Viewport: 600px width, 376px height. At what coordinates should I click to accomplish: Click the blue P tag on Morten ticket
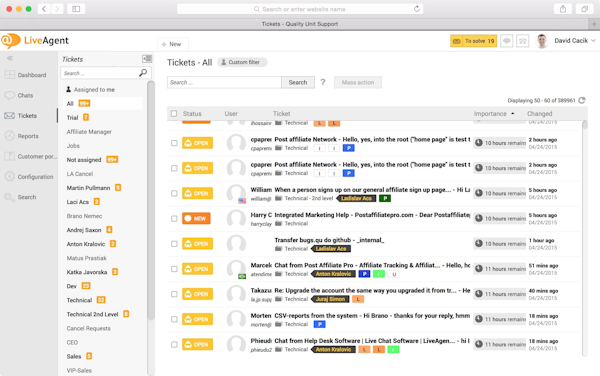tap(320, 324)
